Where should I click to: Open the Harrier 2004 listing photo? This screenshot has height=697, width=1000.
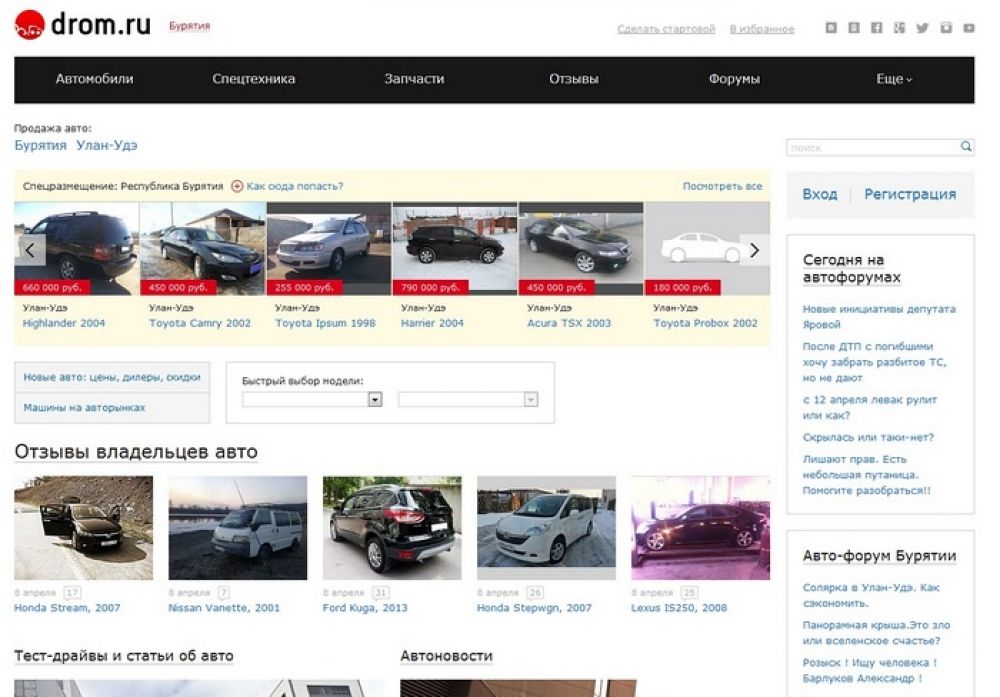coord(455,249)
